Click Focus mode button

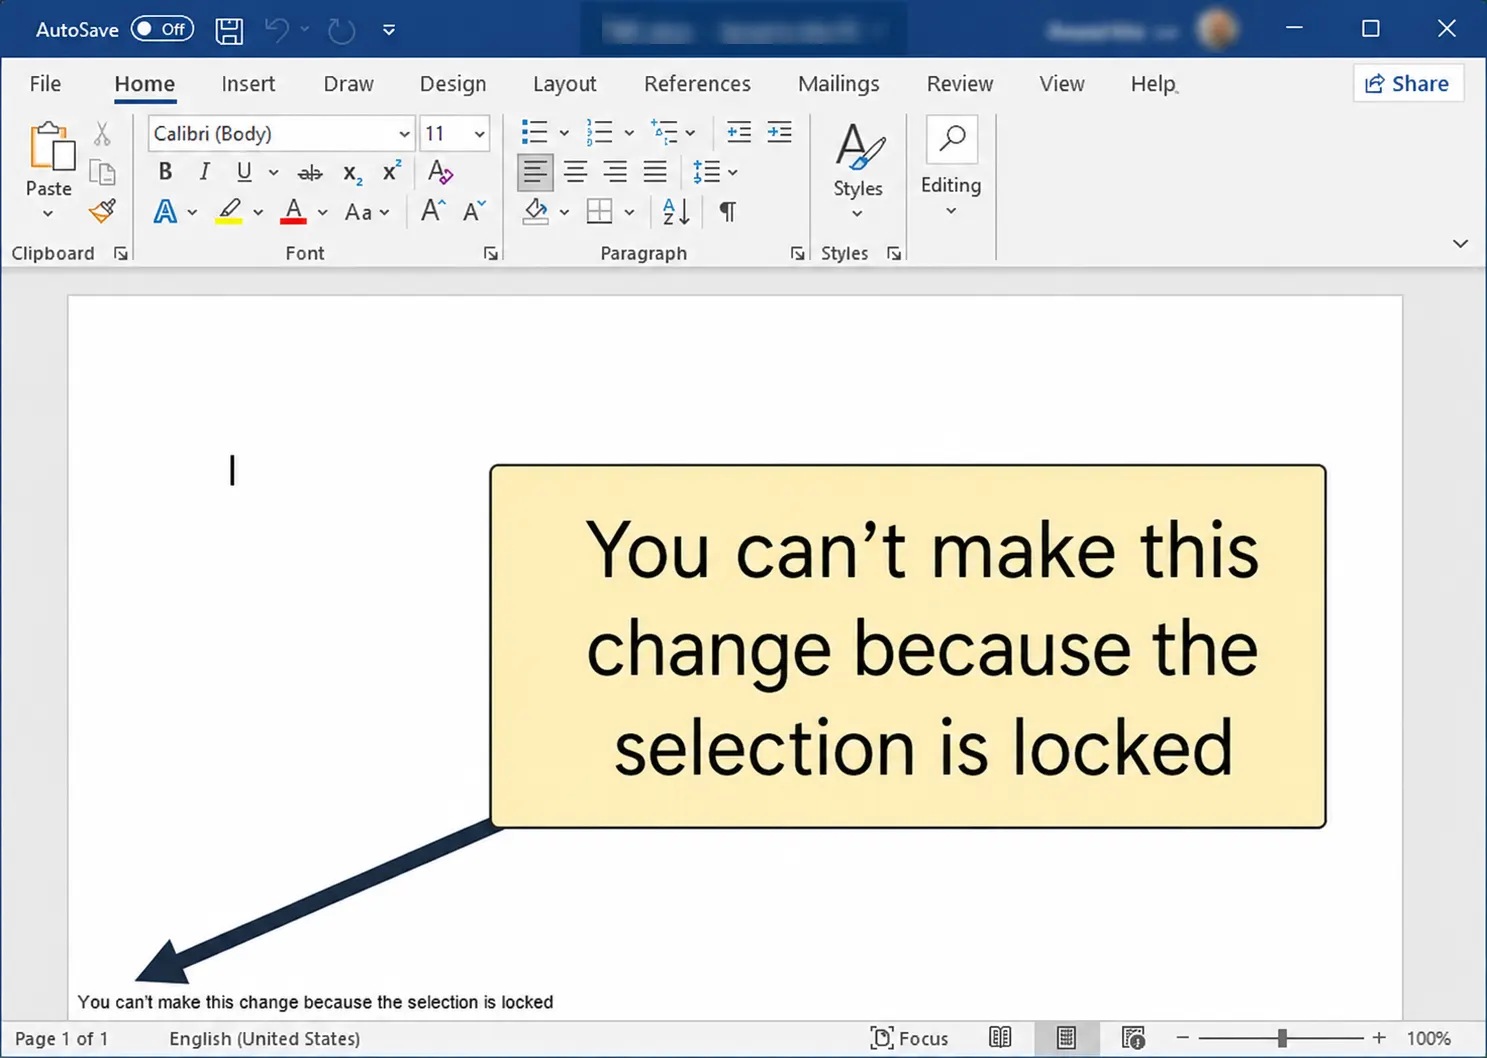909,1038
